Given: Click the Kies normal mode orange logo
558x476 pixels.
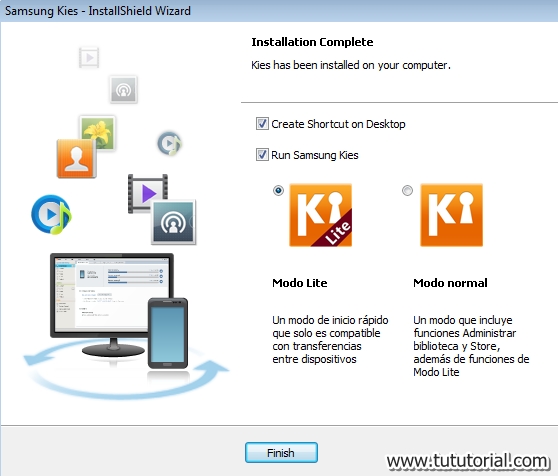Looking at the screenshot, I should pos(452,215).
